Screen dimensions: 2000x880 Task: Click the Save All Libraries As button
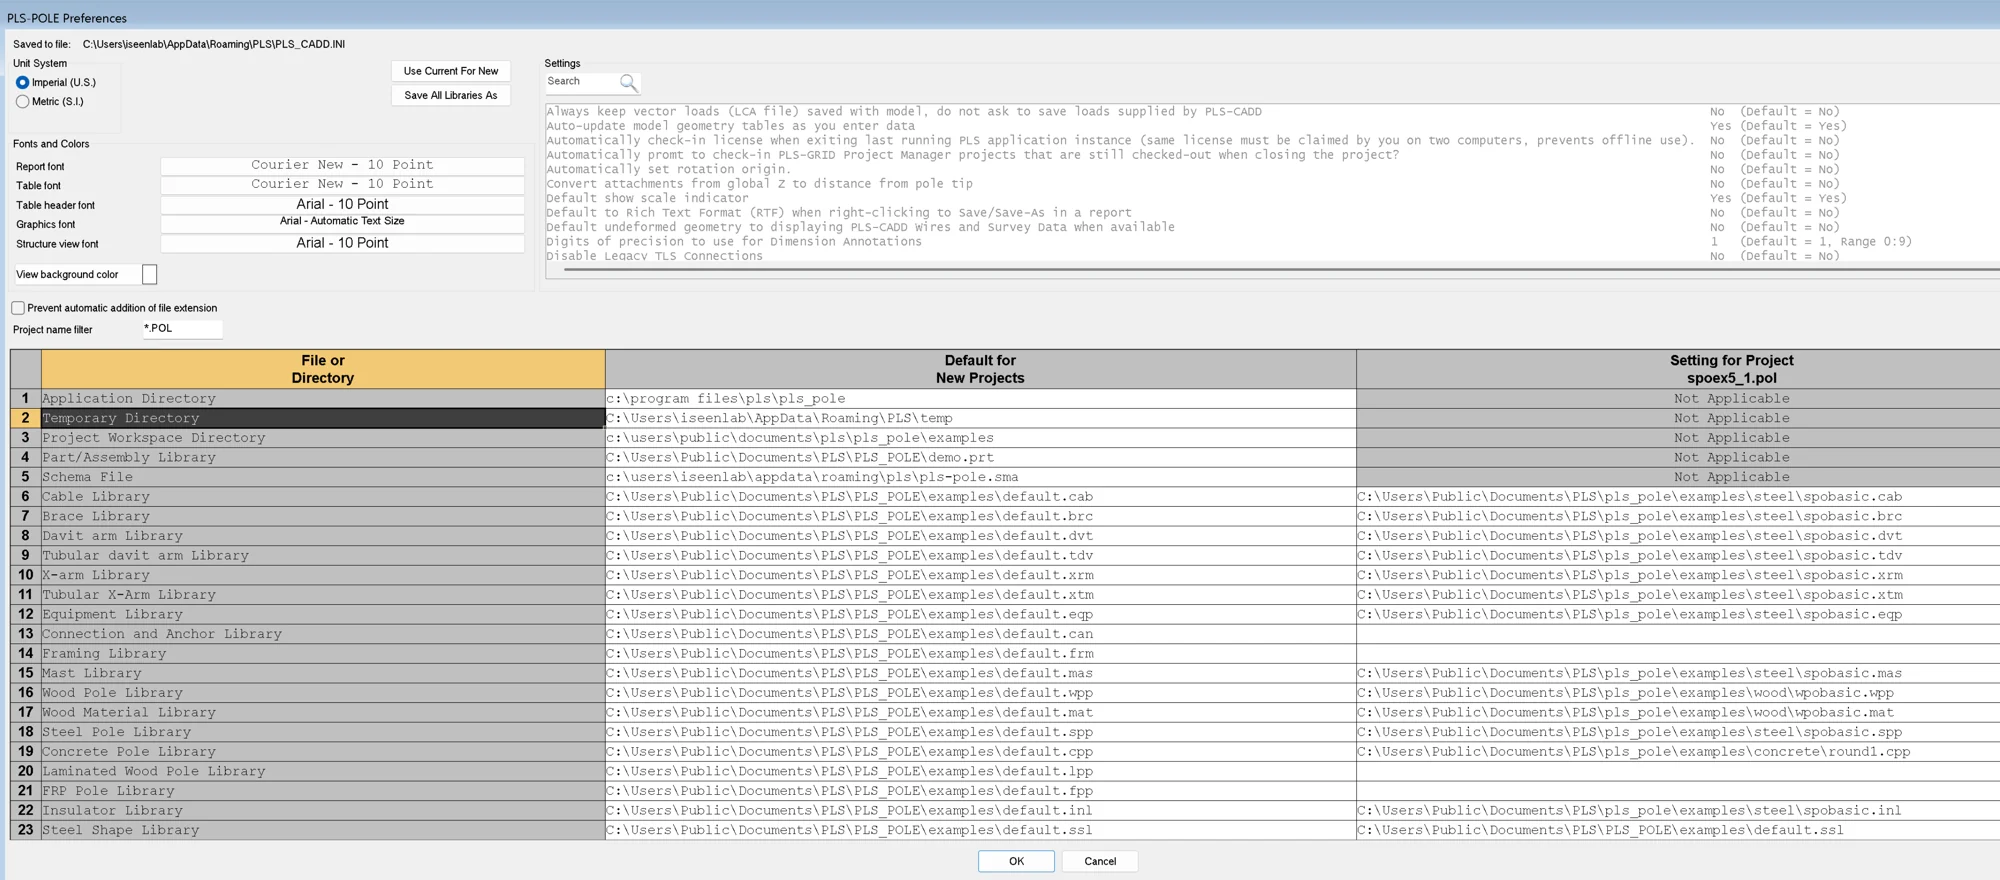(x=451, y=96)
